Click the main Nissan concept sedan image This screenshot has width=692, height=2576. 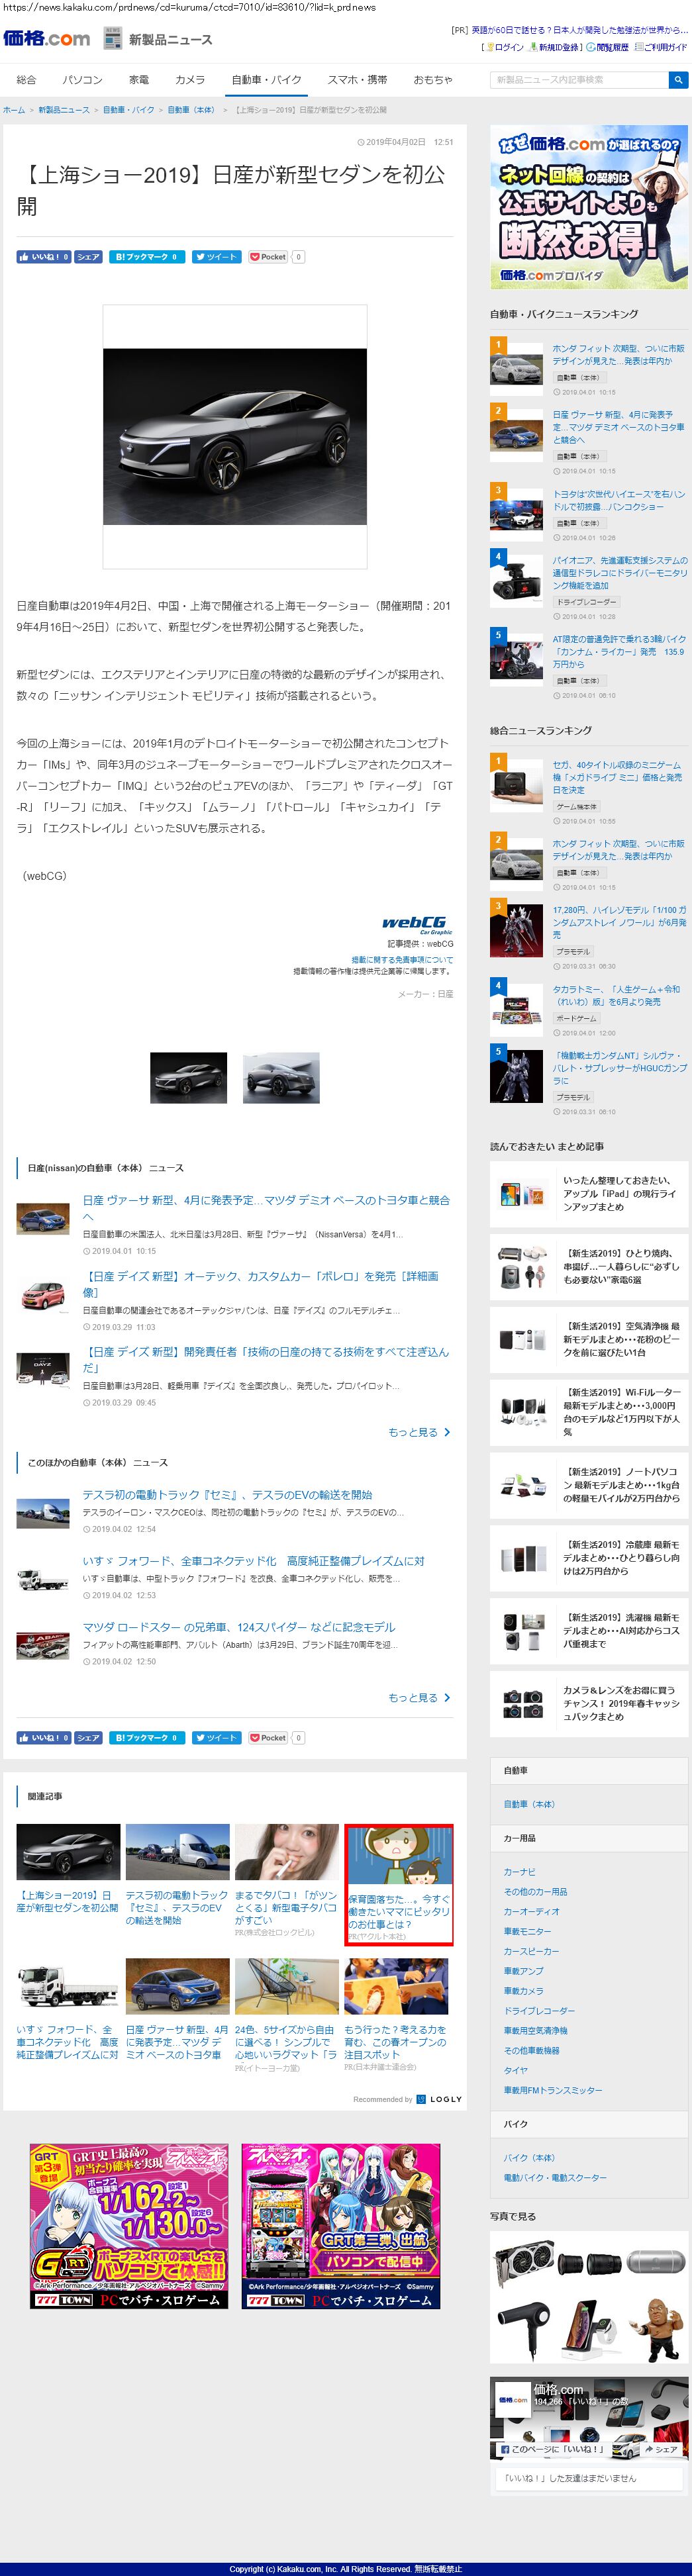tap(235, 437)
